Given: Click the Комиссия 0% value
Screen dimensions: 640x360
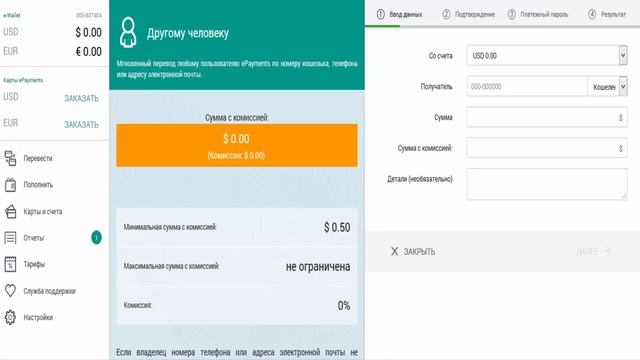Looking at the screenshot, I should click(344, 305).
